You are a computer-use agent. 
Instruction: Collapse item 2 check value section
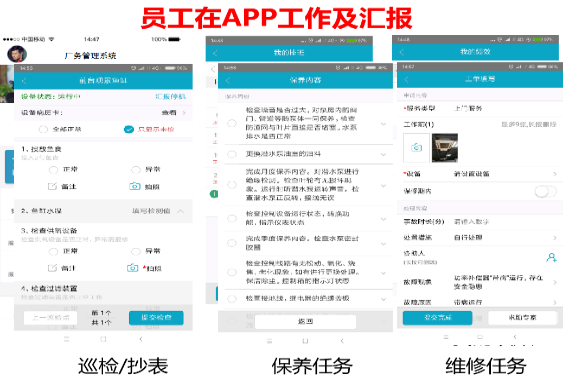pyautogui.click(x=180, y=211)
